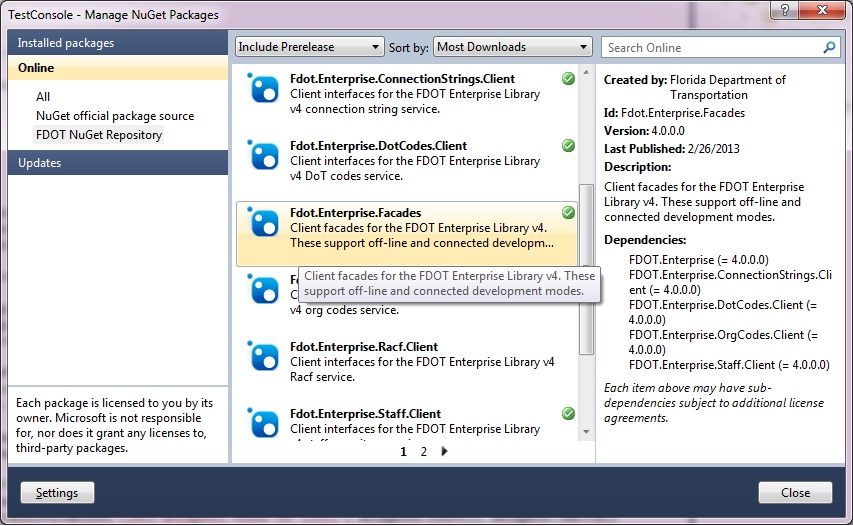Select Fdot.Enterprise.DotCodes.Client package title
The height and width of the screenshot is (526, 853).
tap(378, 146)
